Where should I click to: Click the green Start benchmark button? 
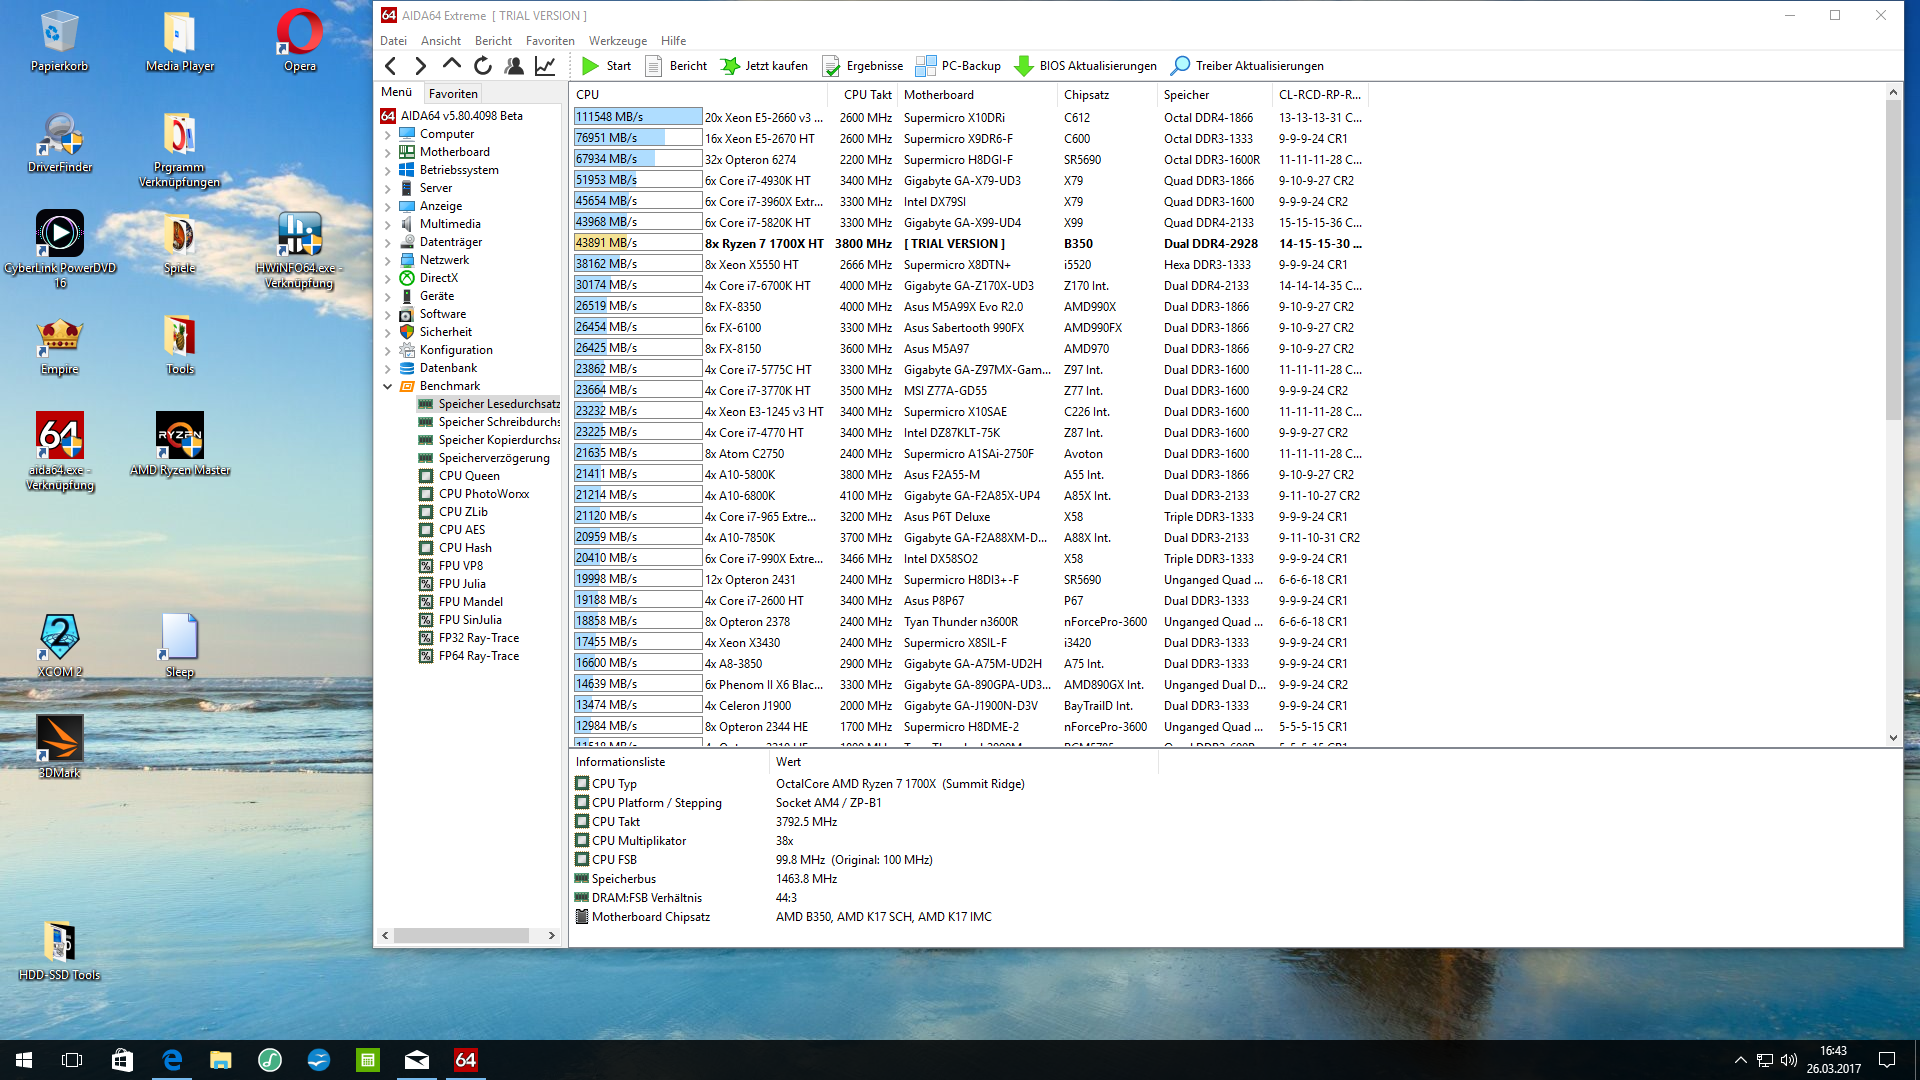pyautogui.click(x=605, y=66)
